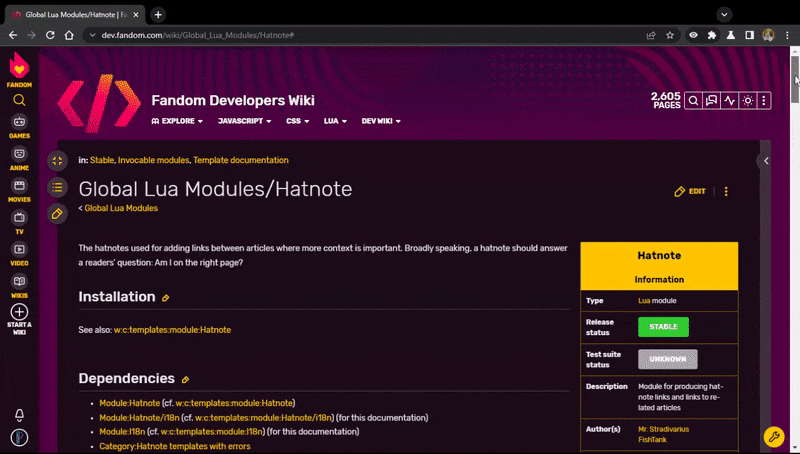This screenshot has height=454, width=800.
Task: Reload the page with browser refresh button
Action: 50,35
